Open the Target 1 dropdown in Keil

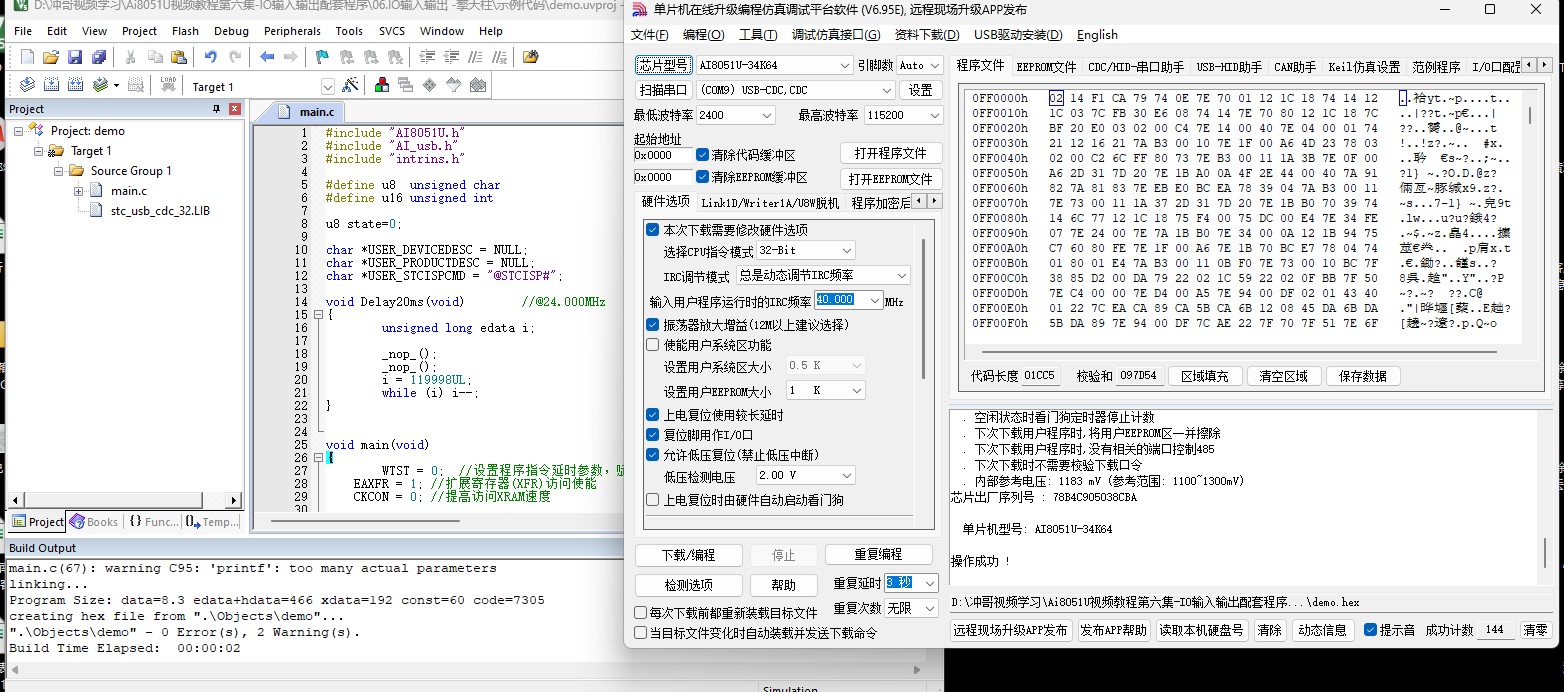click(x=327, y=87)
